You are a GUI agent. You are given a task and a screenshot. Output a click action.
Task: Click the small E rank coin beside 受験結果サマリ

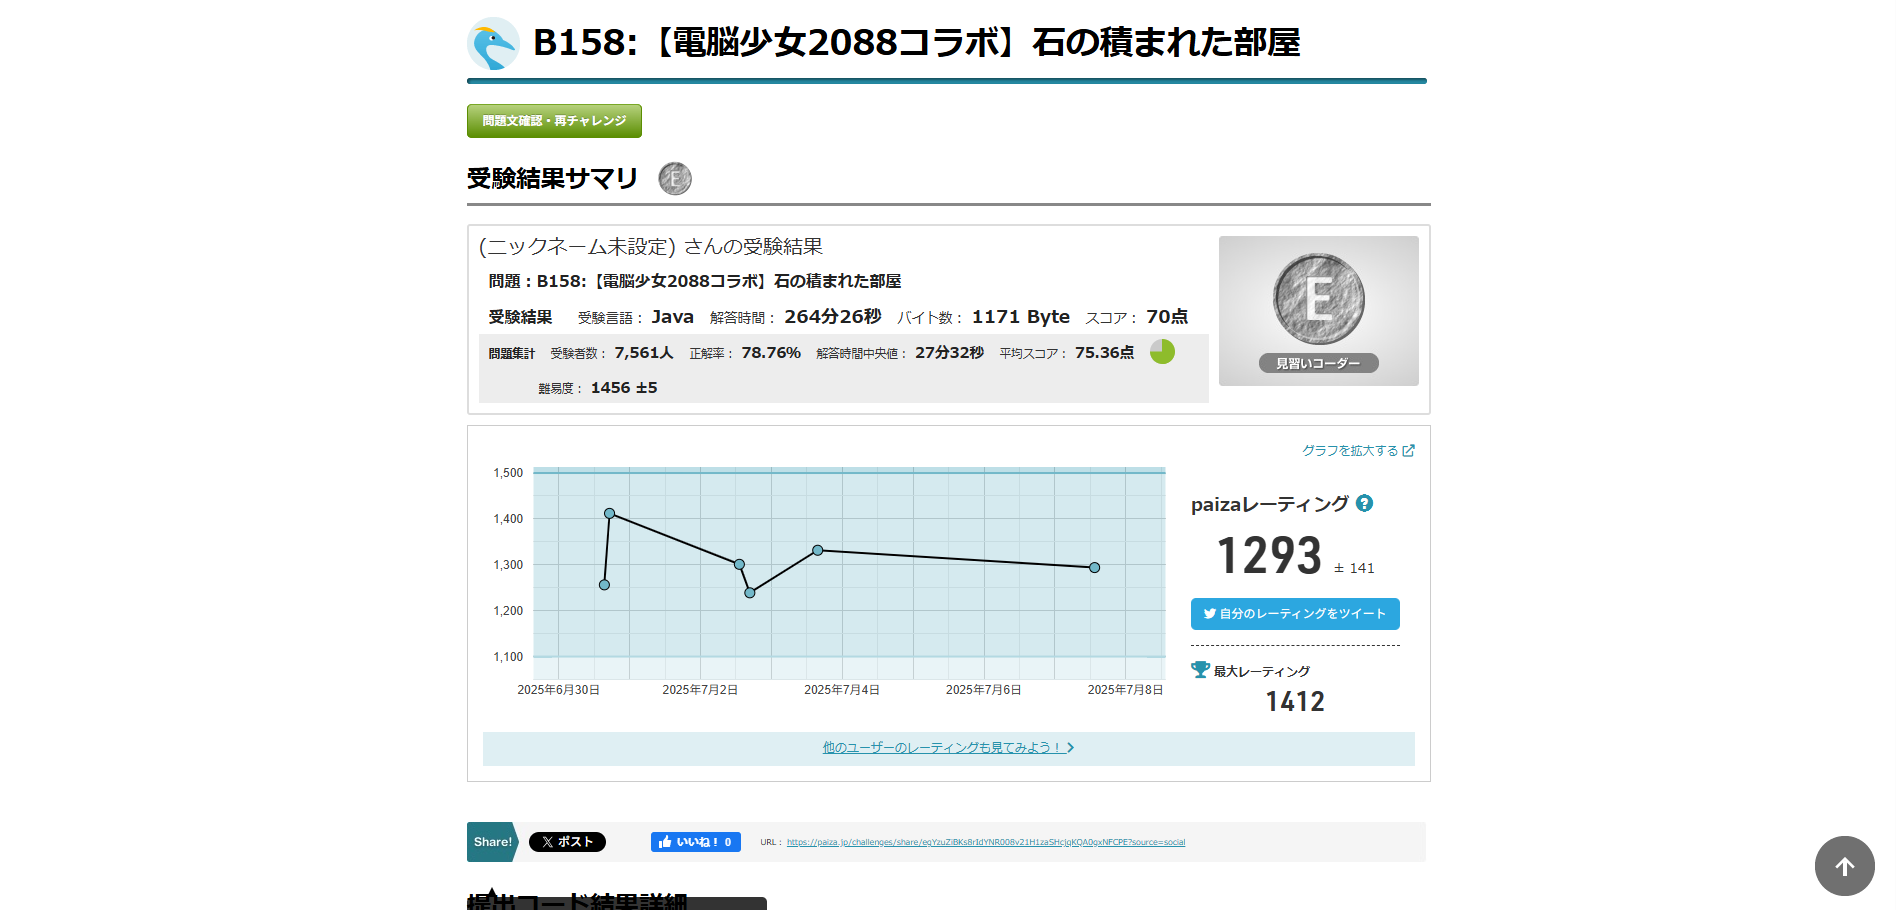click(x=675, y=179)
